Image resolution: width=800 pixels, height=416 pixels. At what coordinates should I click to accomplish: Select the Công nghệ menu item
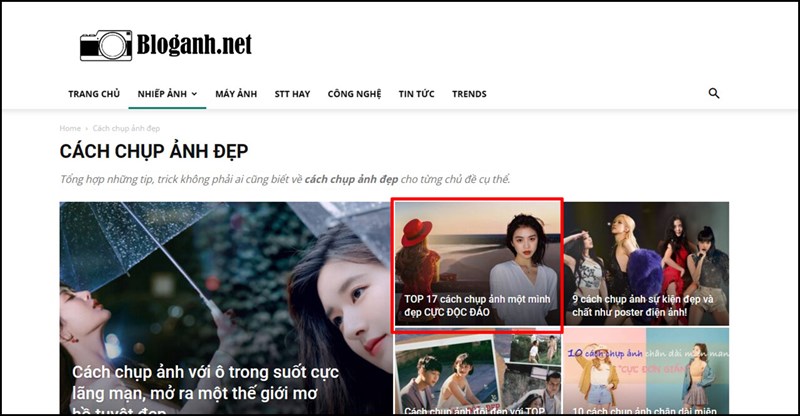(355, 94)
